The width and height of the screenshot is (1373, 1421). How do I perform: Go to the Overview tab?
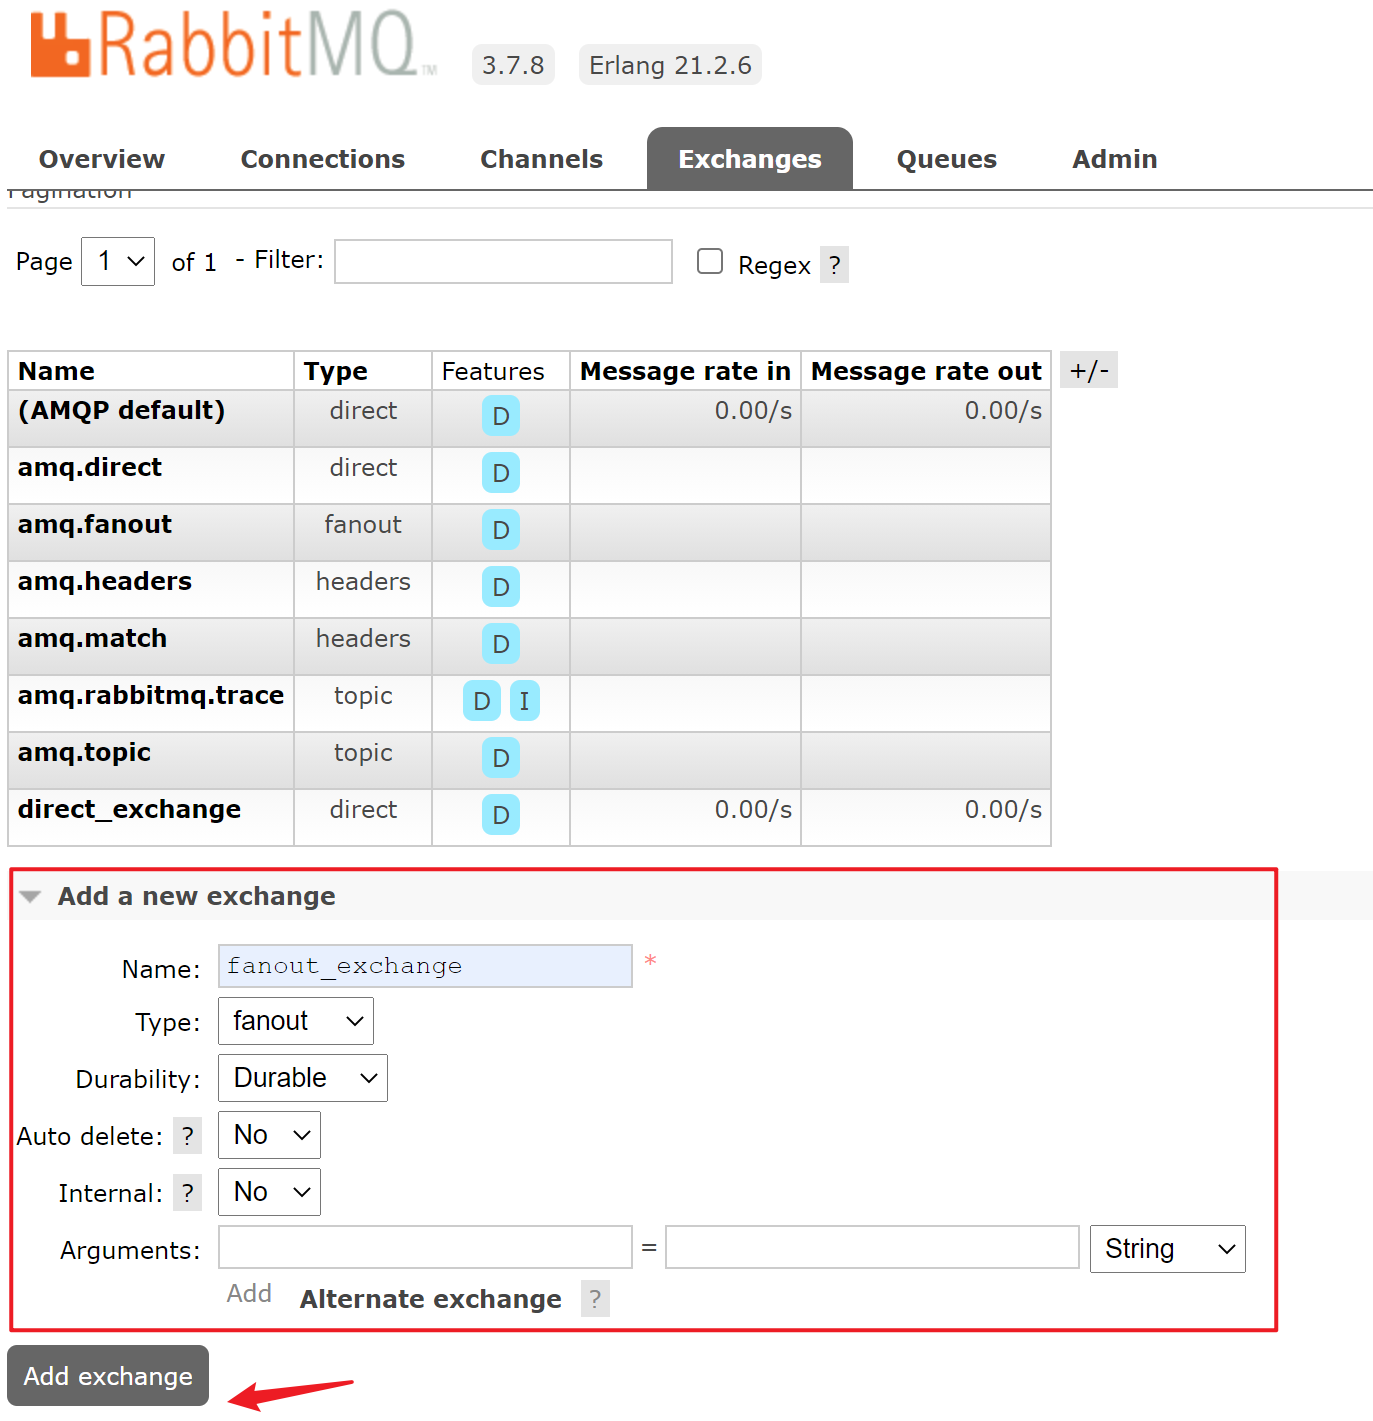[x=102, y=159]
